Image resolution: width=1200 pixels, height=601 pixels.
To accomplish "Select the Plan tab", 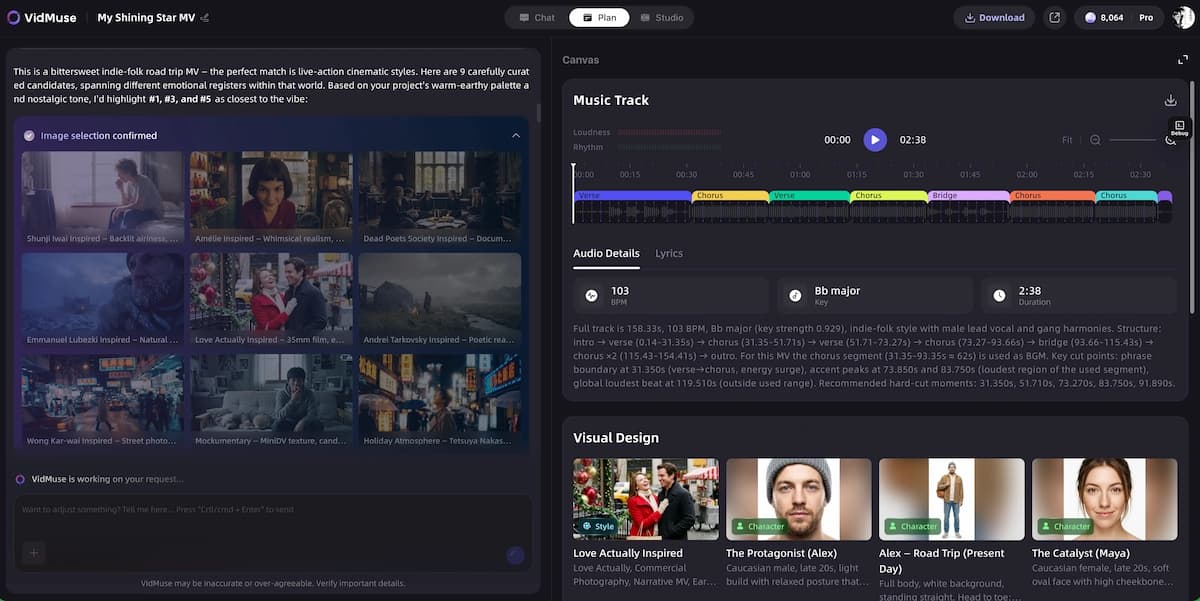I will 599,17.
